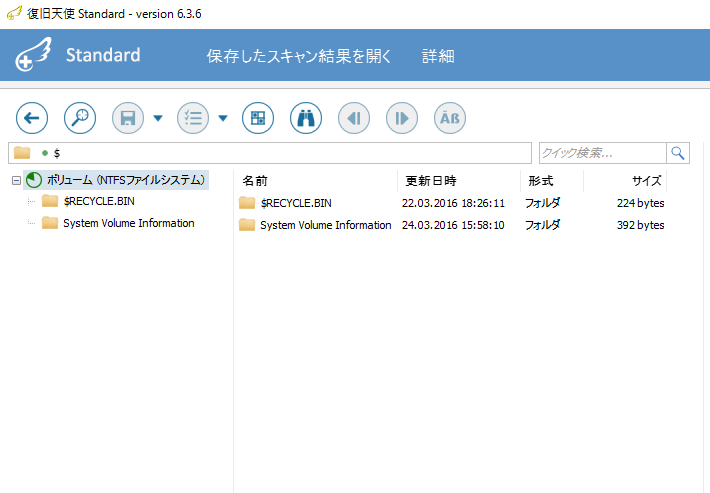Screen dimensions: 710x493
Task: Click the floppy disk save icon
Action: click(x=128, y=118)
